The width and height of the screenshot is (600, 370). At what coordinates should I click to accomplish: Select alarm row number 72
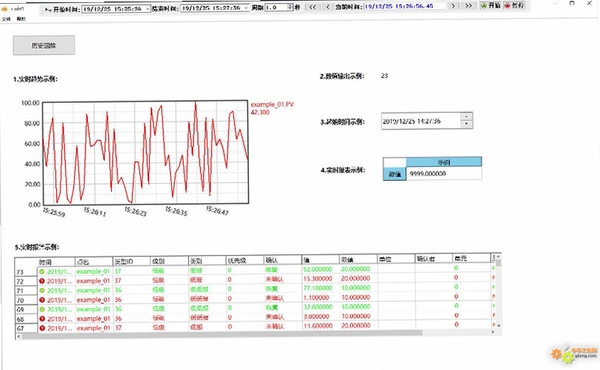coord(26,281)
